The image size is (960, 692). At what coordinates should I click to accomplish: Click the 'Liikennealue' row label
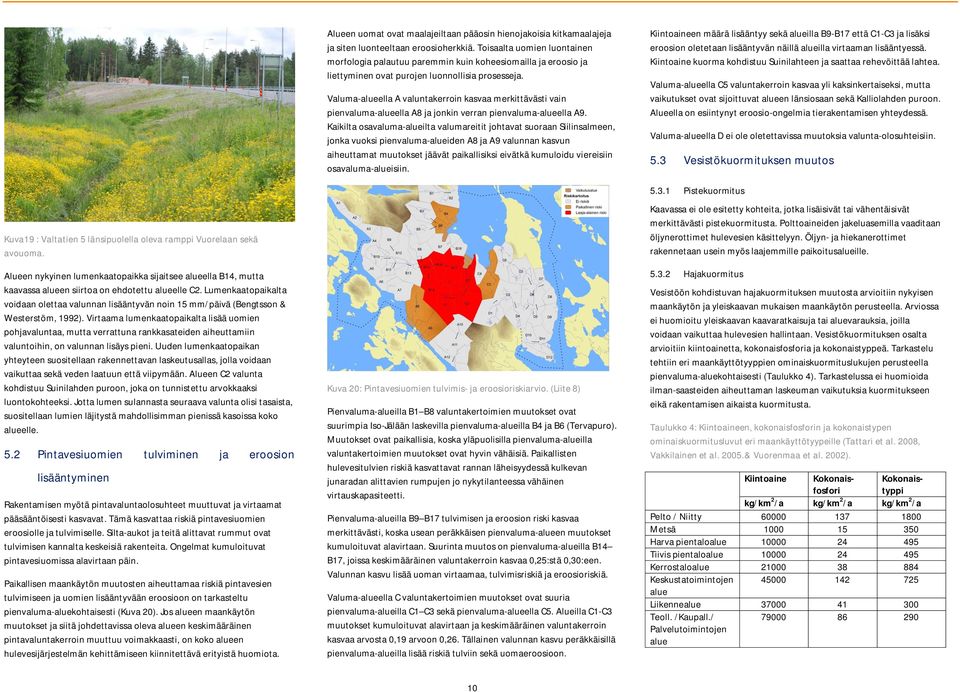point(675,604)
